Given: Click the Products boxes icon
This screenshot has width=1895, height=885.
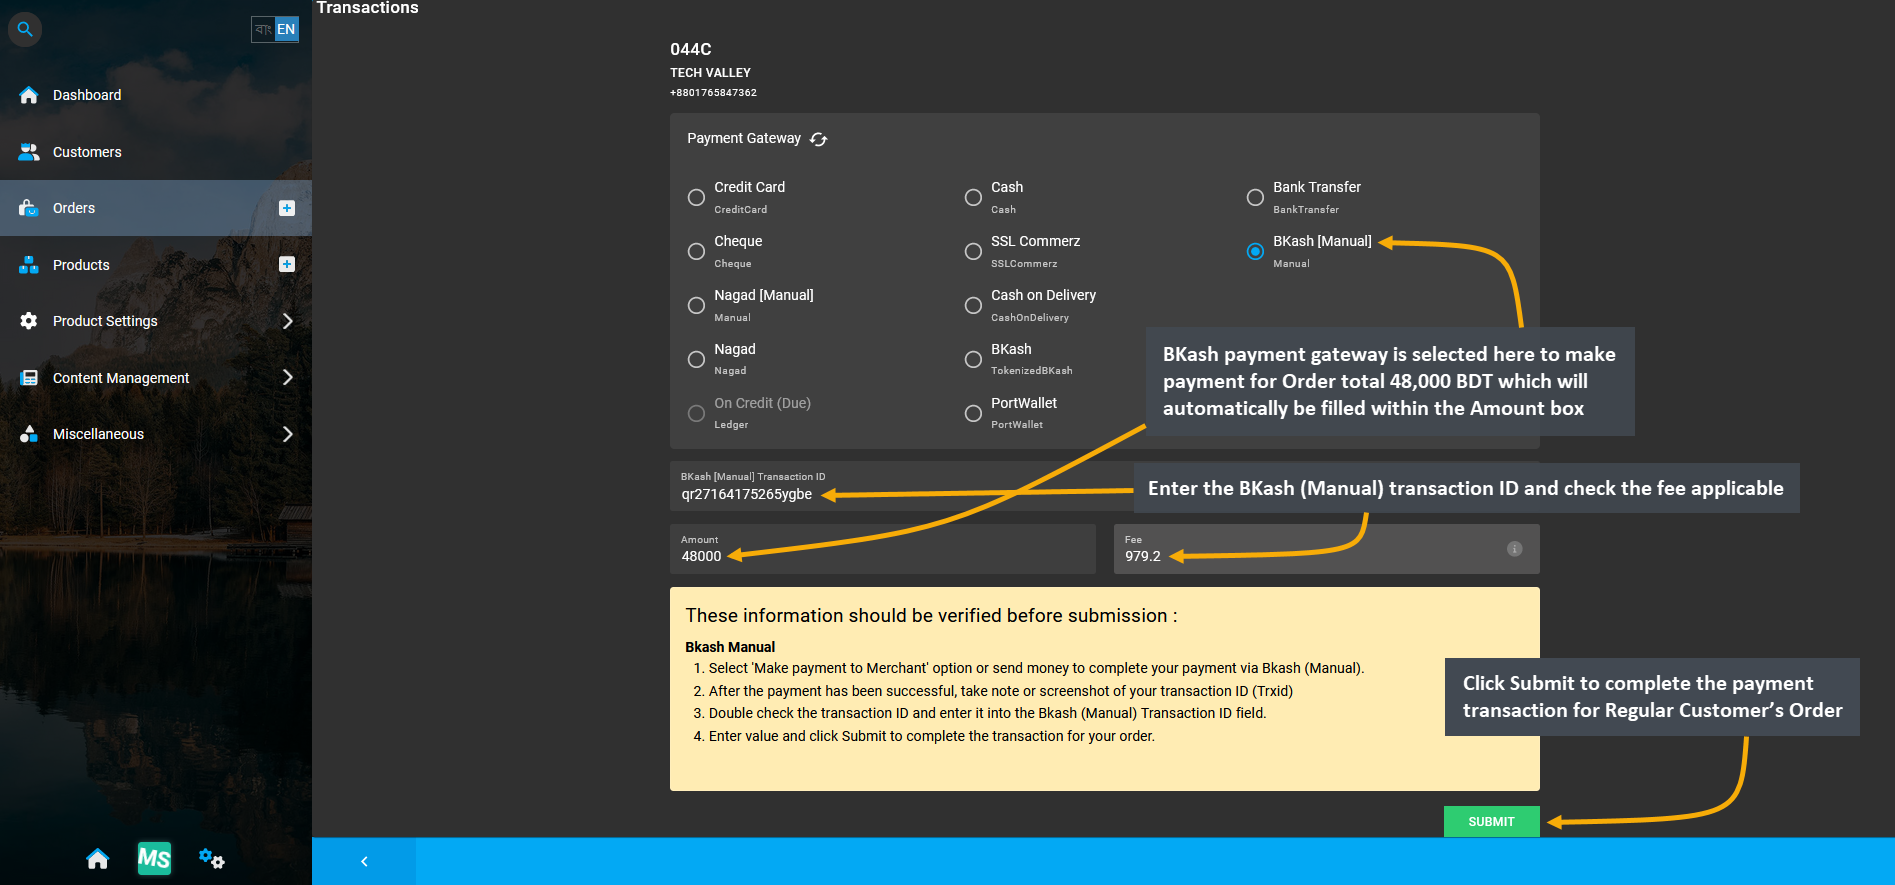Looking at the screenshot, I should pyautogui.click(x=29, y=265).
